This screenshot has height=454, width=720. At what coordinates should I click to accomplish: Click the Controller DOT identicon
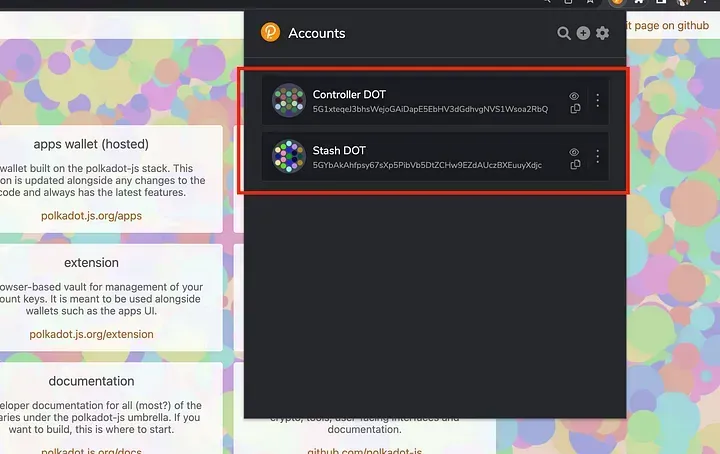click(x=289, y=100)
